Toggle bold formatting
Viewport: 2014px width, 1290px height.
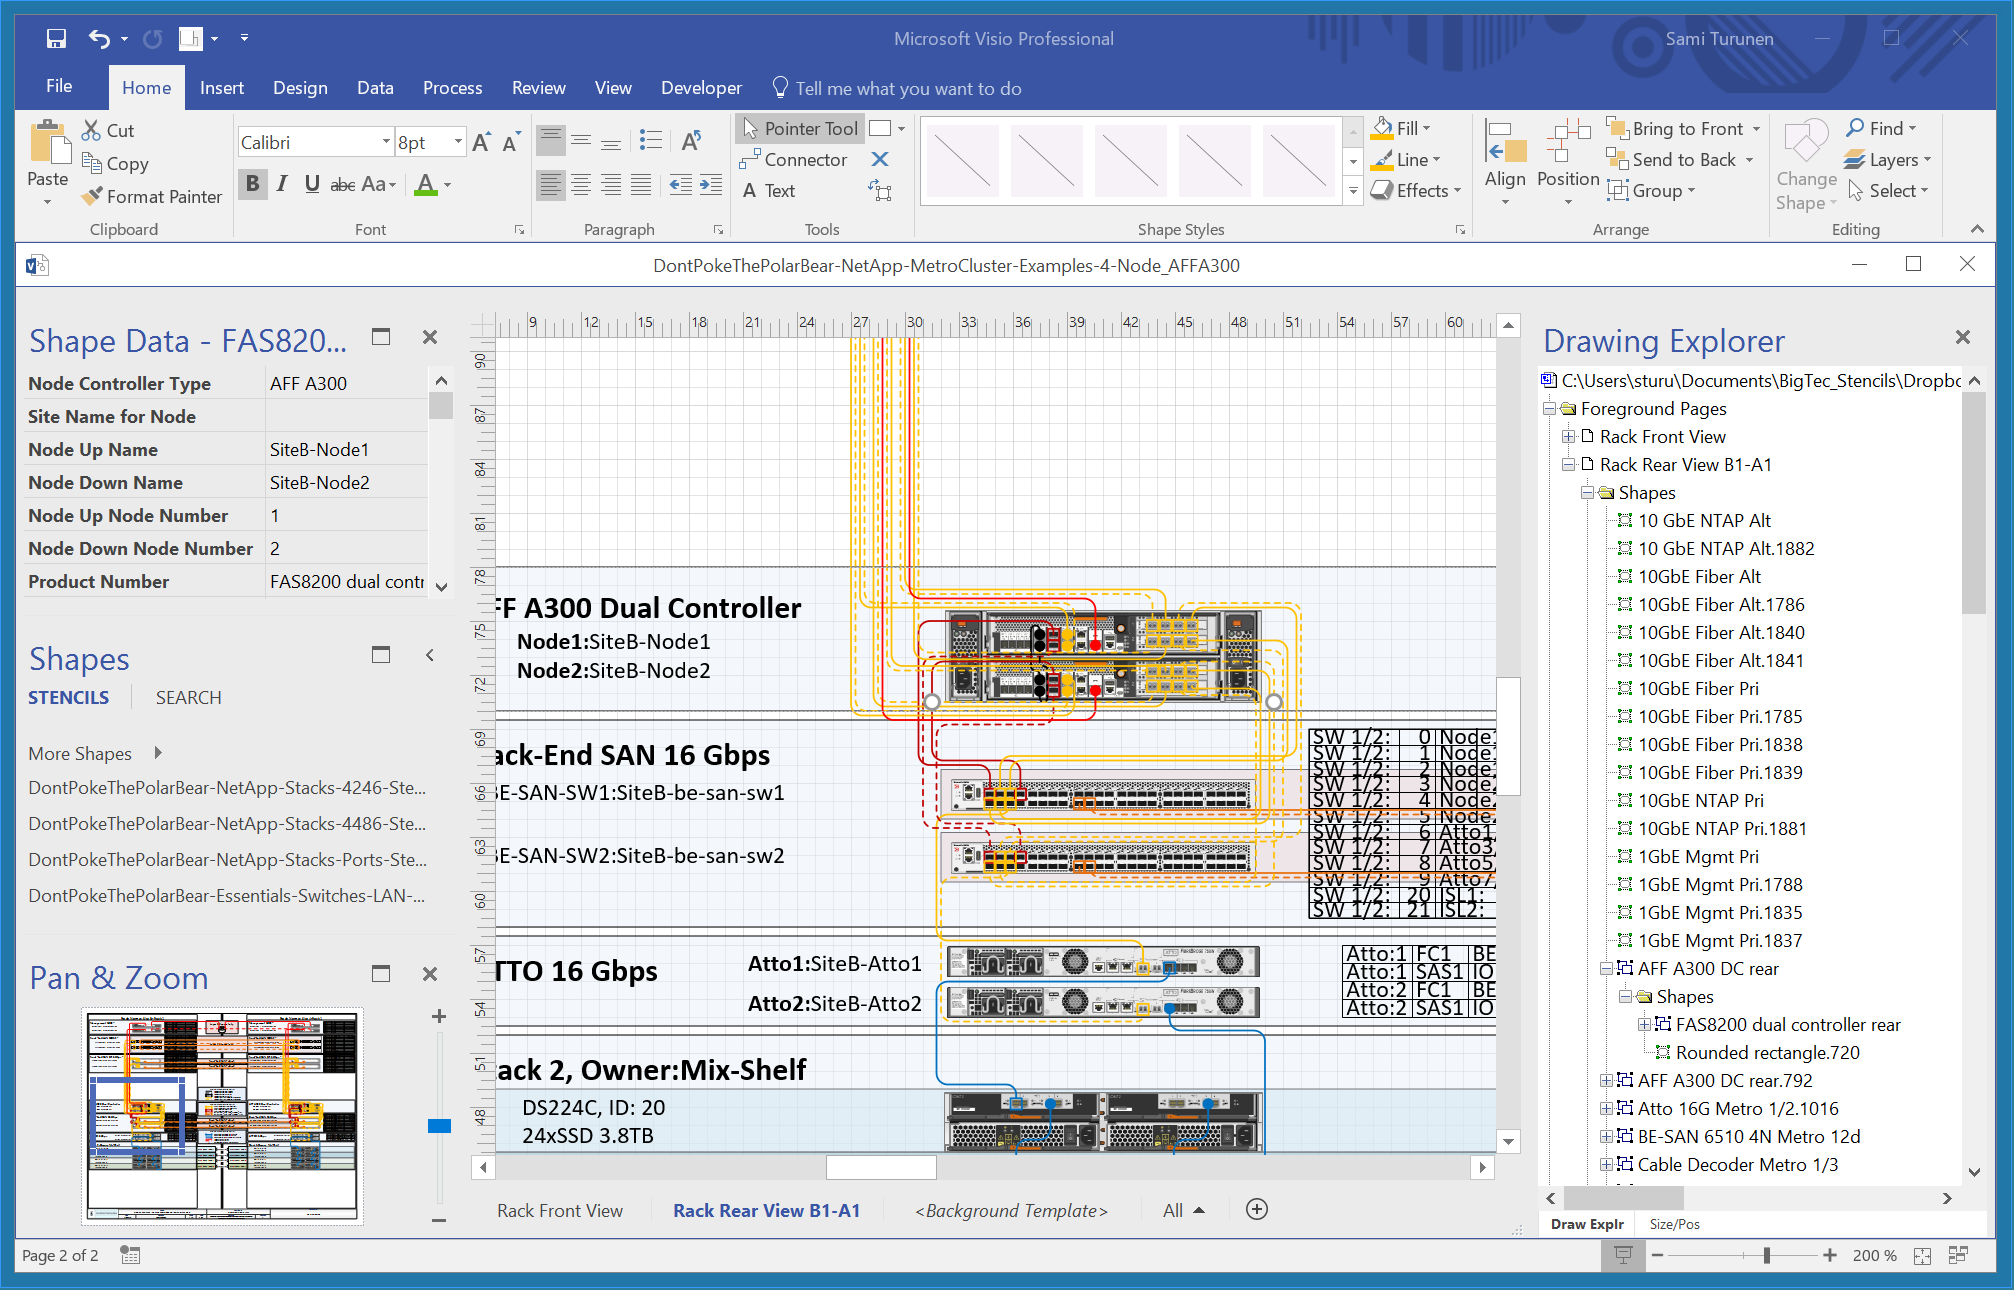252,184
